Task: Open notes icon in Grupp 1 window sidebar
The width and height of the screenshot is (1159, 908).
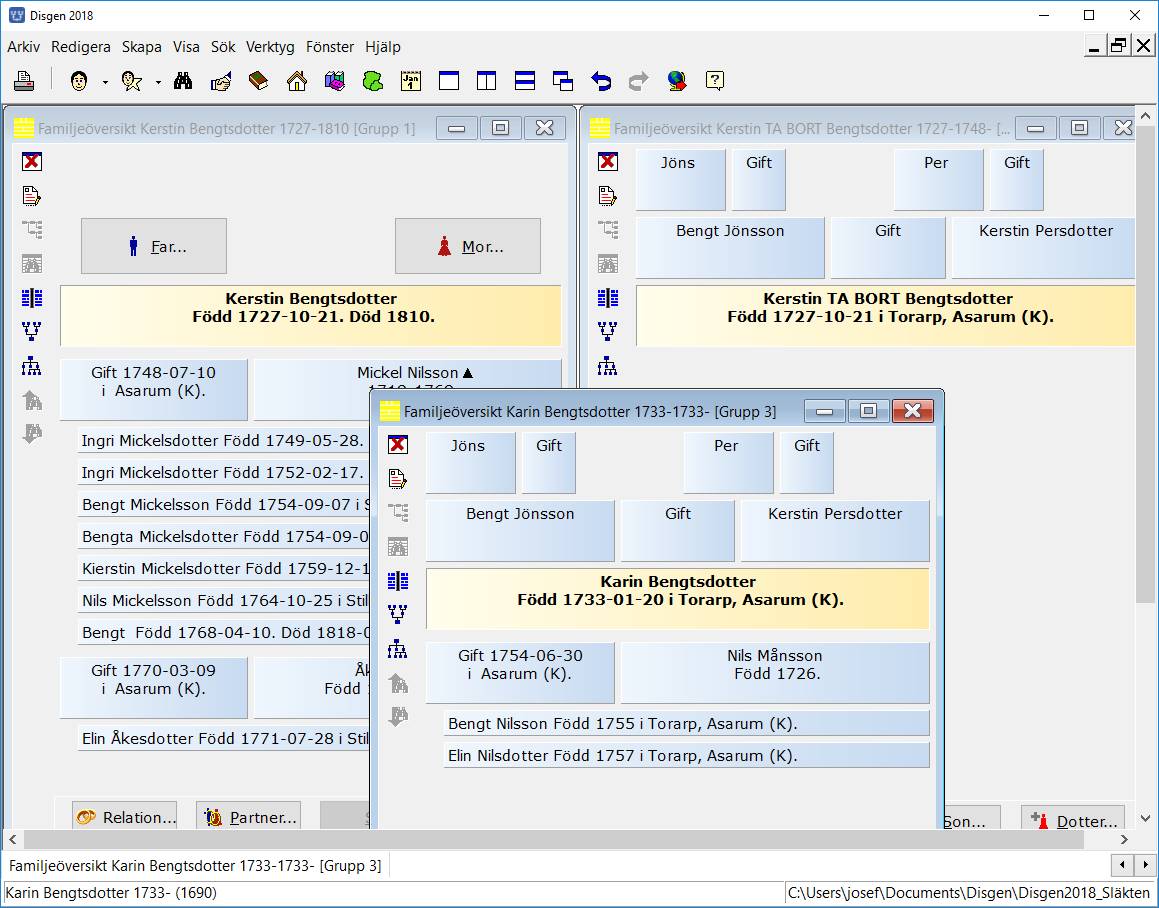Action: (x=32, y=195)
